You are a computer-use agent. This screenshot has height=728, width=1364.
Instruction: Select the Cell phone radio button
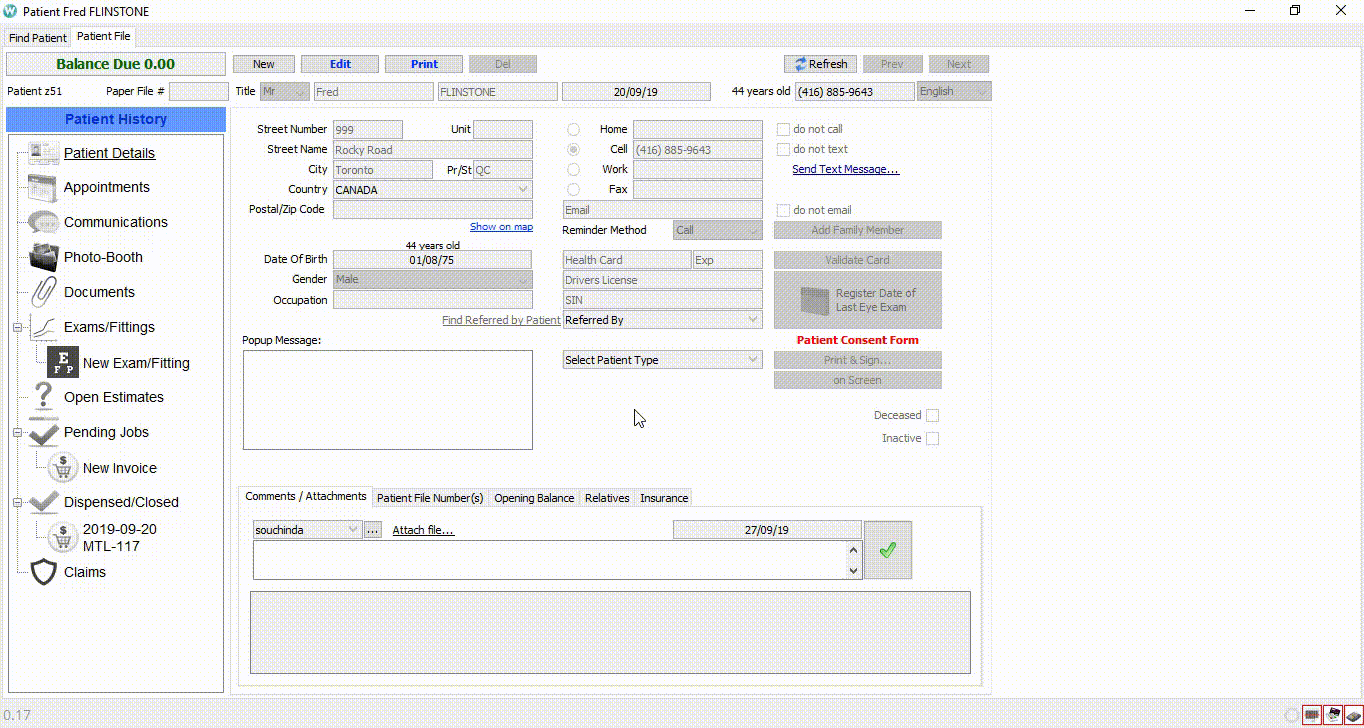coord(573,149)
